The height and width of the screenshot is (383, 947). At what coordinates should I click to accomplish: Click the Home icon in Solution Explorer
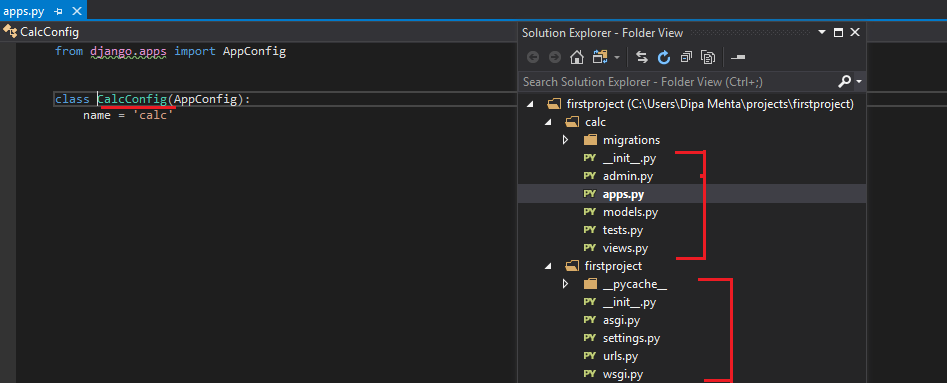[x=577, y=57]
